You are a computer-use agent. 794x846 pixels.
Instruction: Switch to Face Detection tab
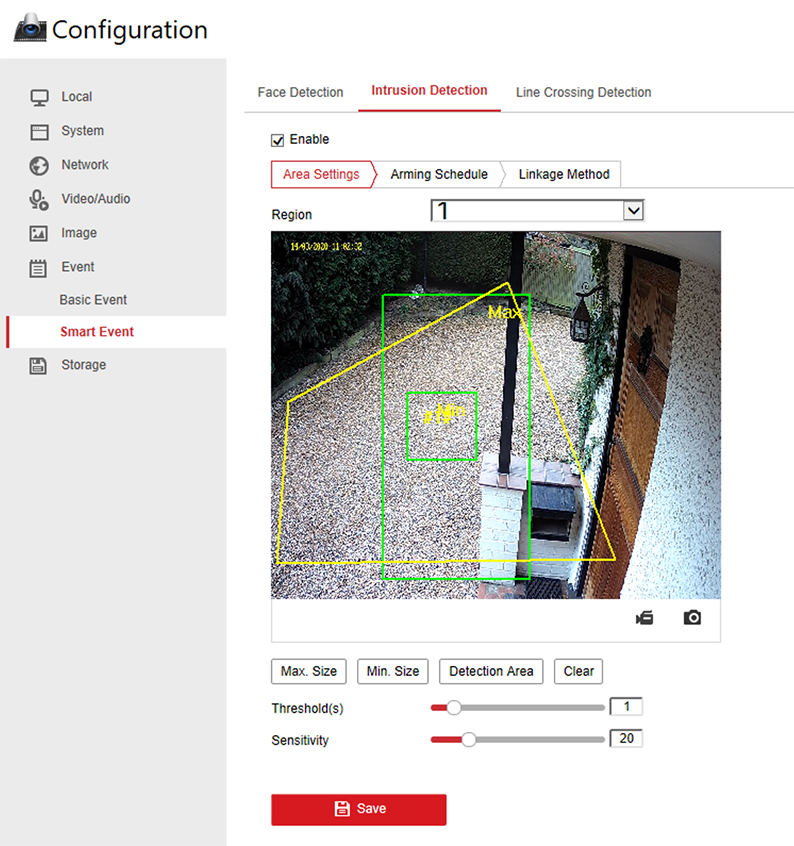coord(300,92)
